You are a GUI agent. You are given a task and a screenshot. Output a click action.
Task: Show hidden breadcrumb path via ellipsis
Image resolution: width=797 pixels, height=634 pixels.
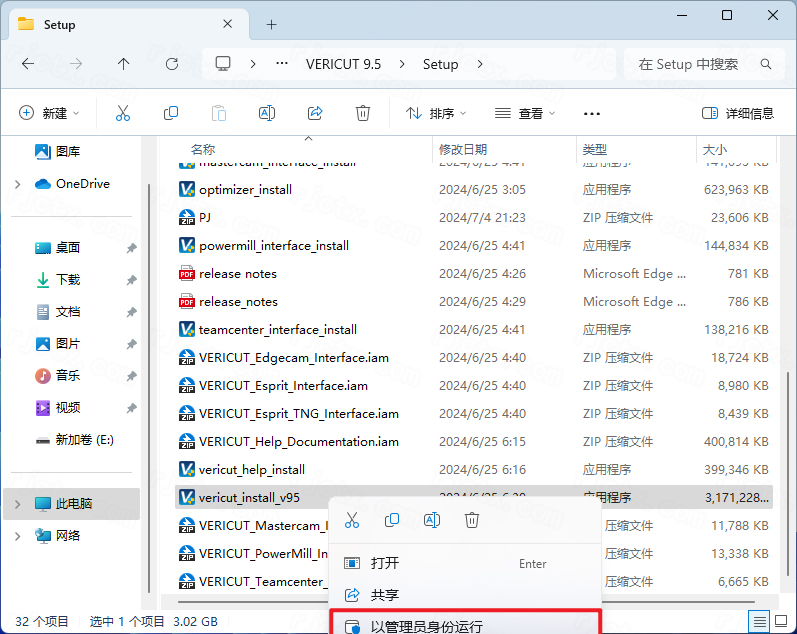pyautogui.click(x=282, y=64)
